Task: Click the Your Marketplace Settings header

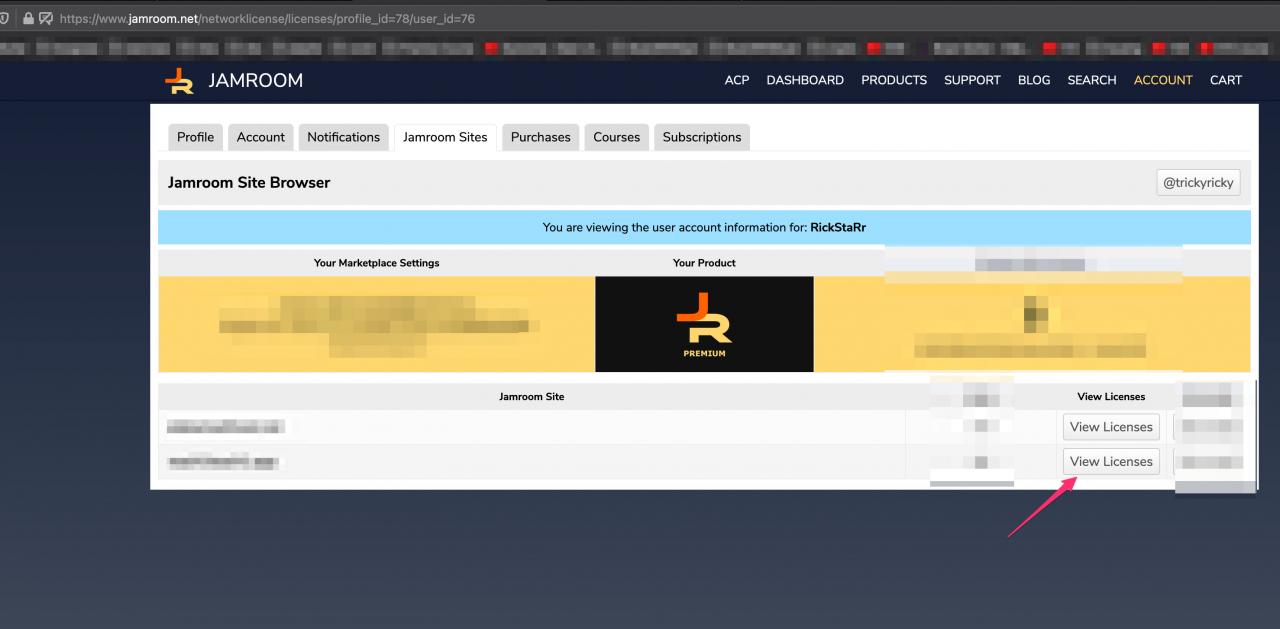Action: click(377, 263)
